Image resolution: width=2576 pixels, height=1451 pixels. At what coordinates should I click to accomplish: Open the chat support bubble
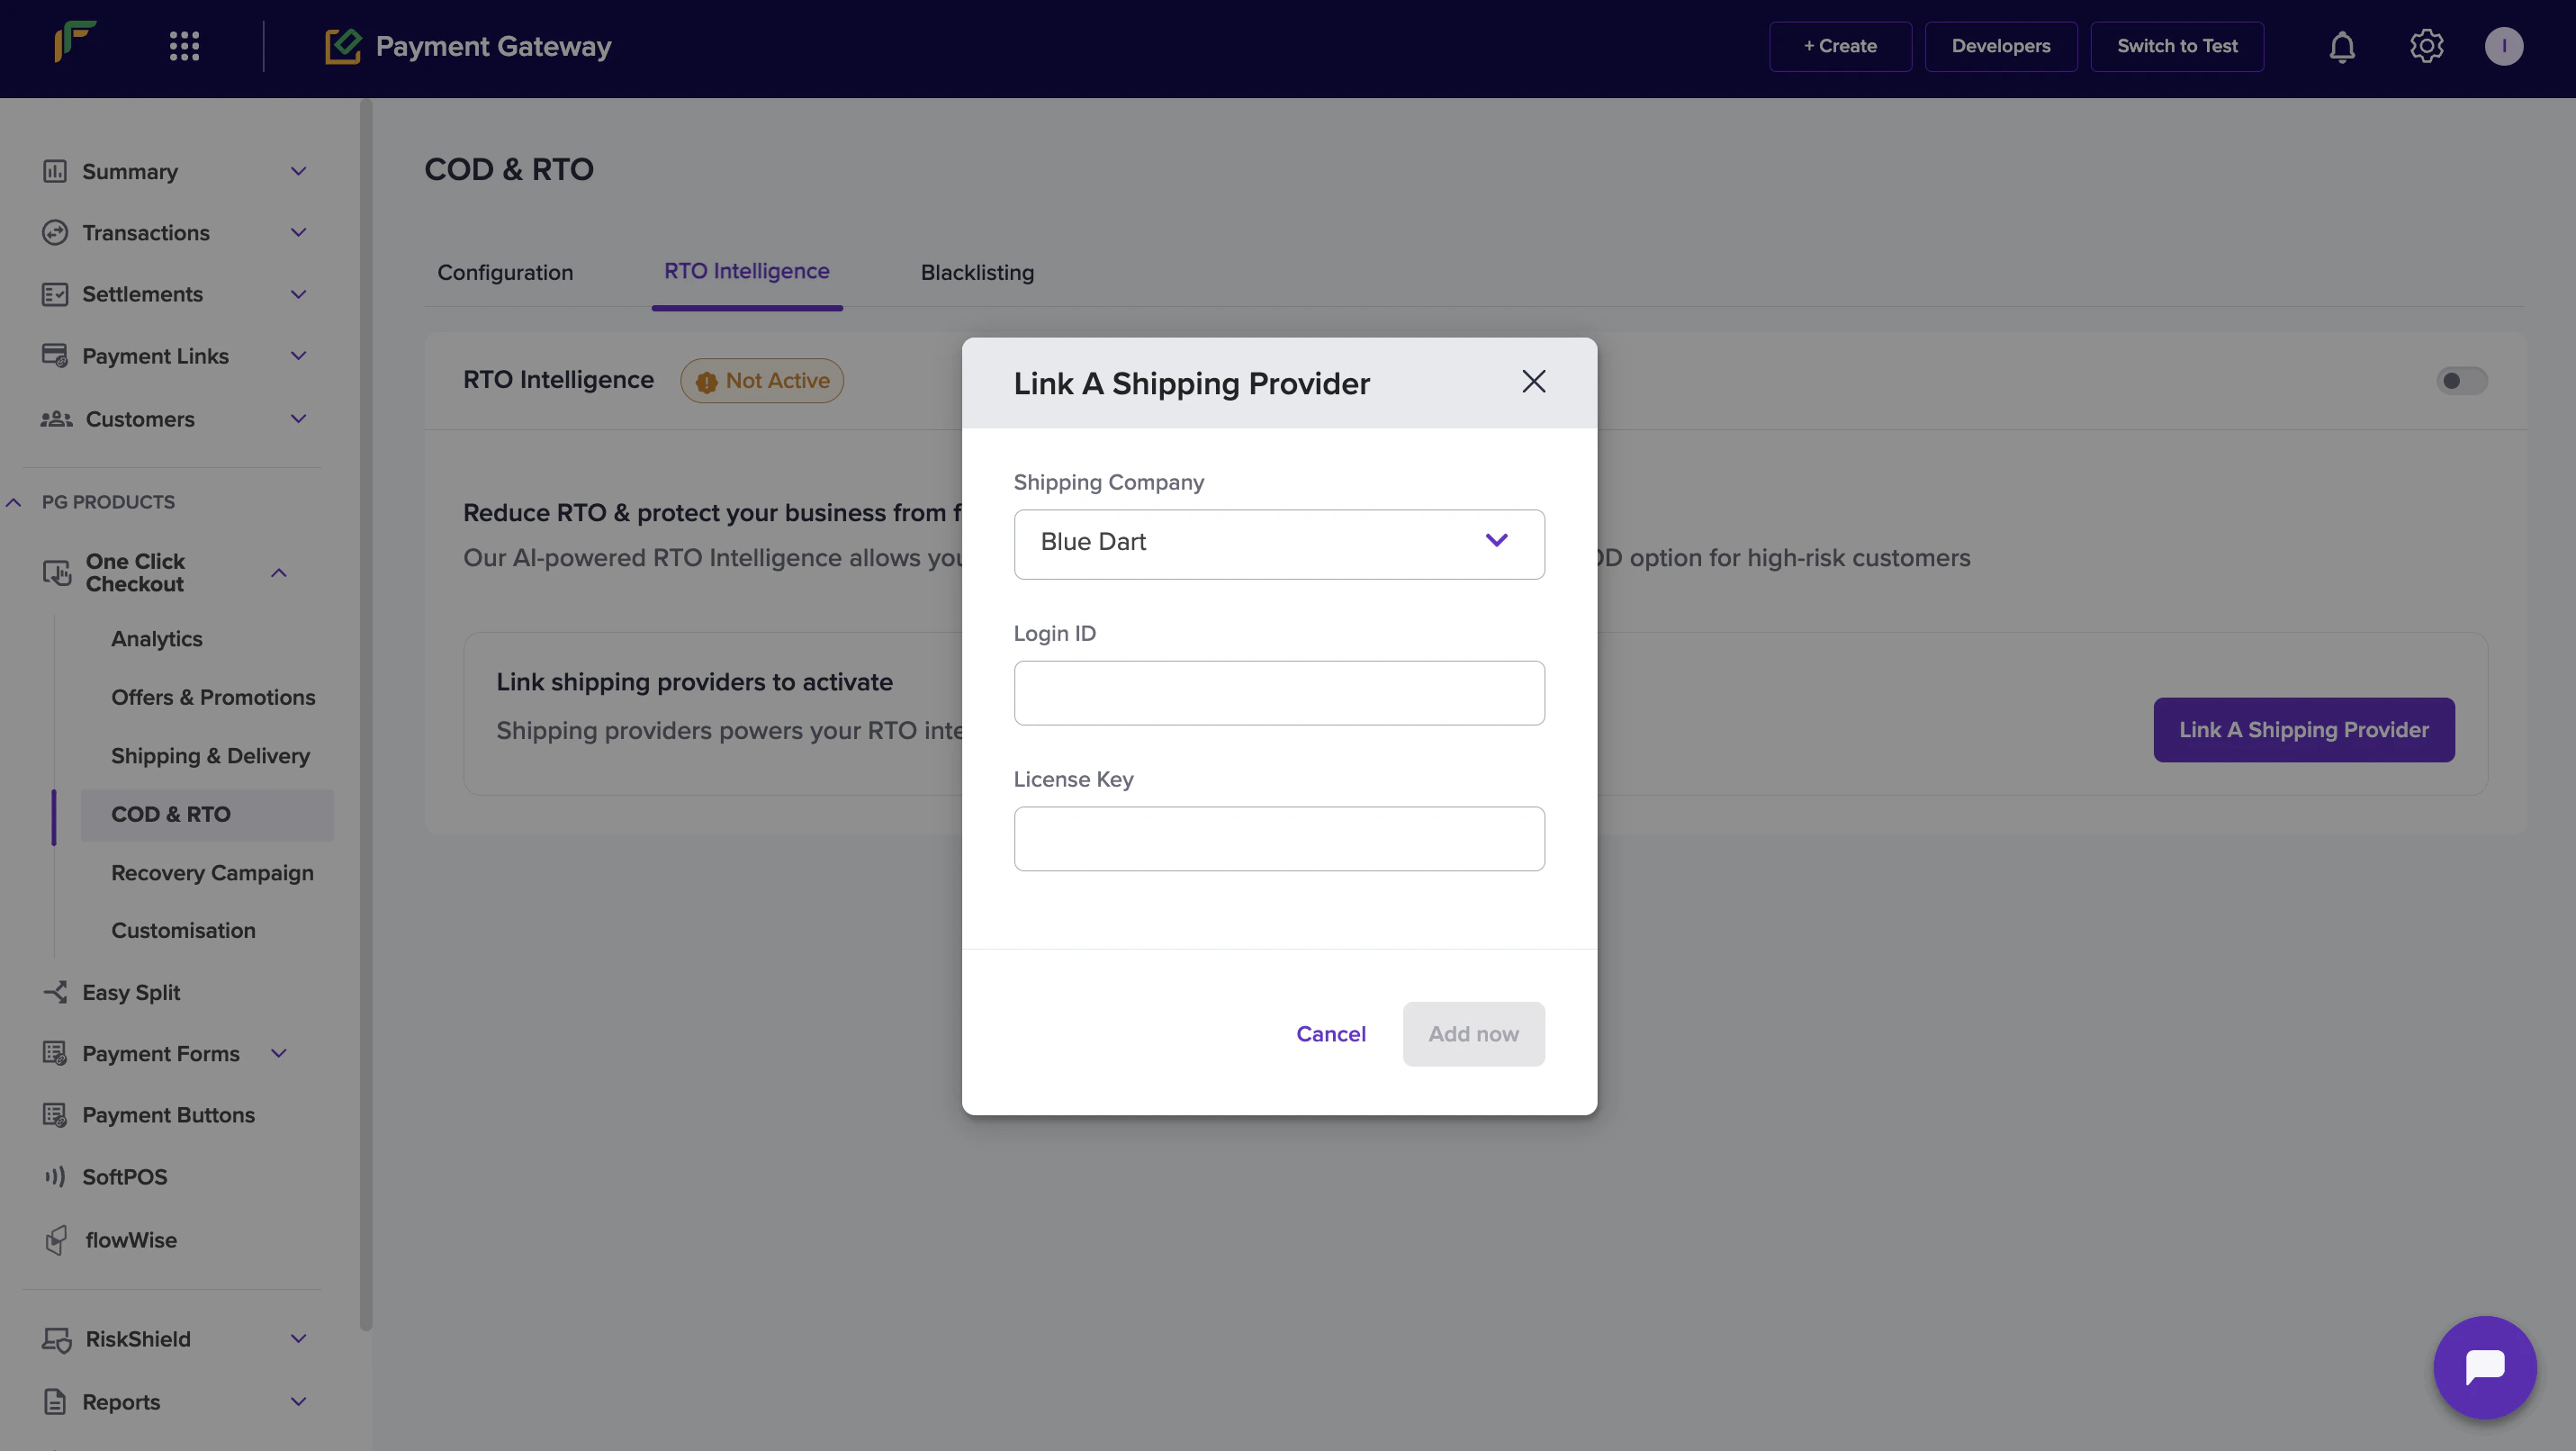(x=2484, y=1366)
